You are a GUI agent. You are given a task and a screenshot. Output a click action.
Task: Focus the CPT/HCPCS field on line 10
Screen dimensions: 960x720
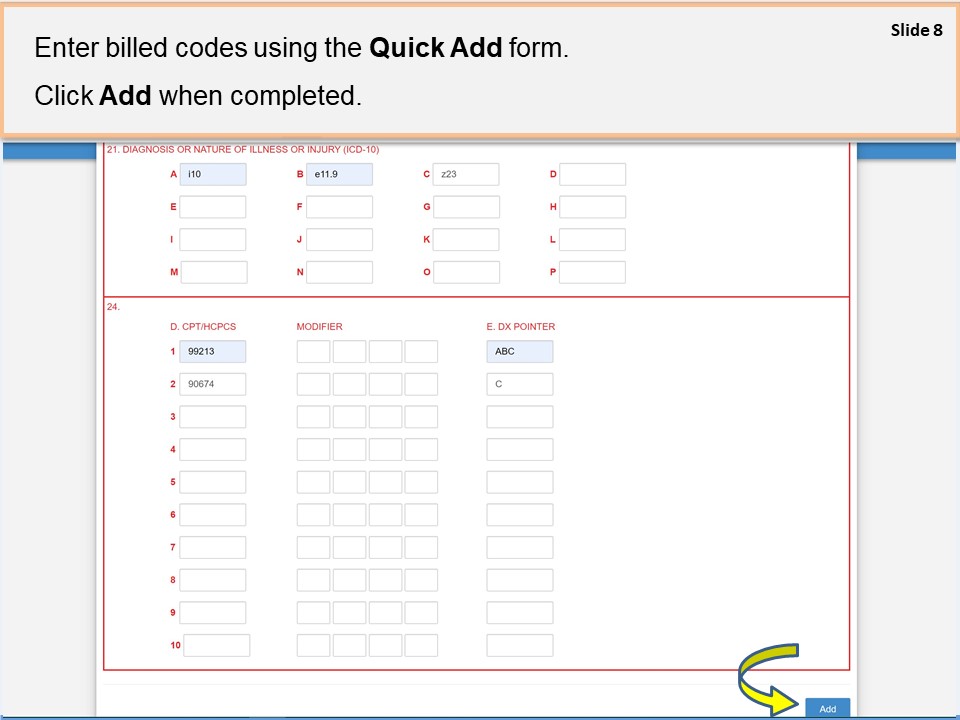coord(216,645)
